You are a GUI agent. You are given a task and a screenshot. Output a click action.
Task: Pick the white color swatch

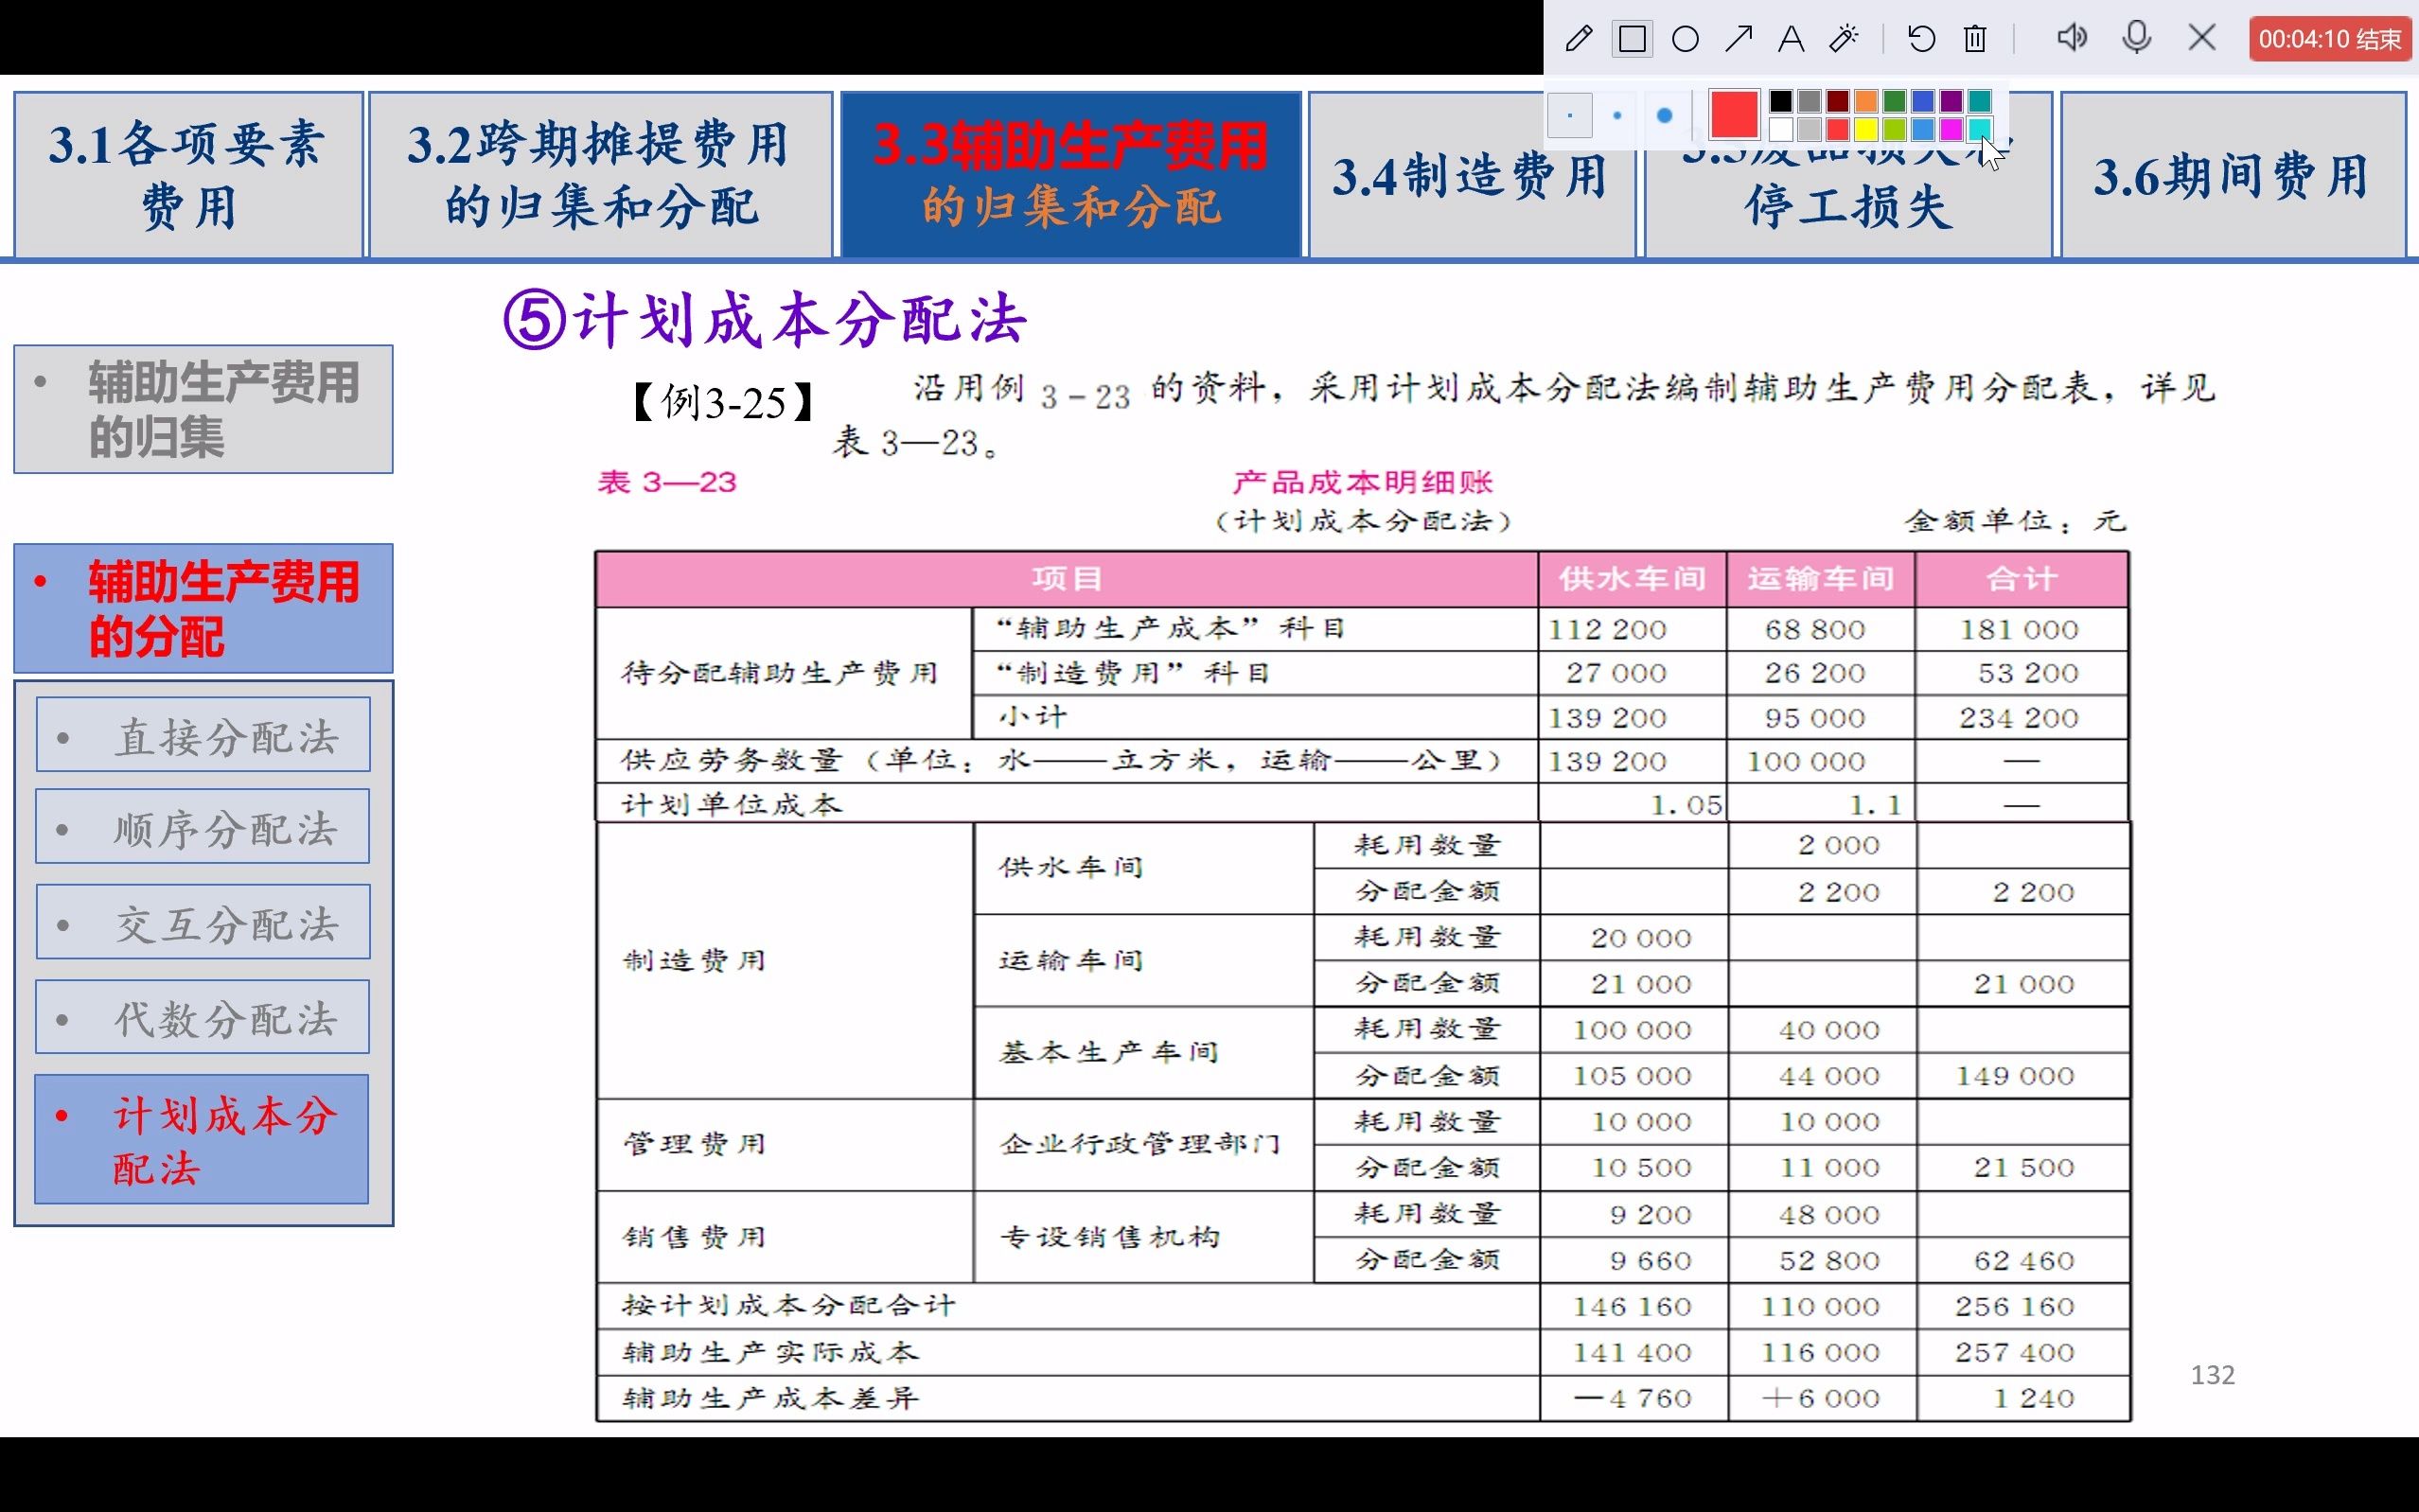(x=1780, y=129)
